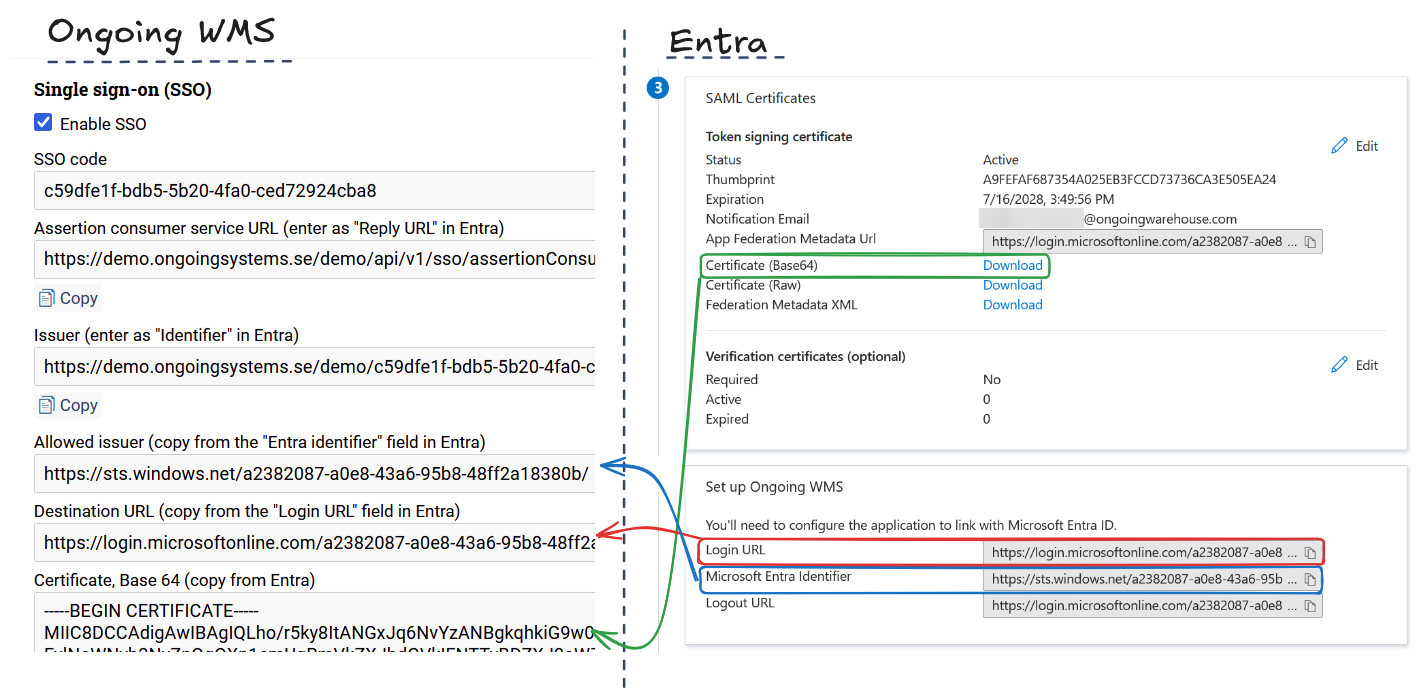Click the Active status value
Screen dimensions: 1426x696
click(1001, 160)
